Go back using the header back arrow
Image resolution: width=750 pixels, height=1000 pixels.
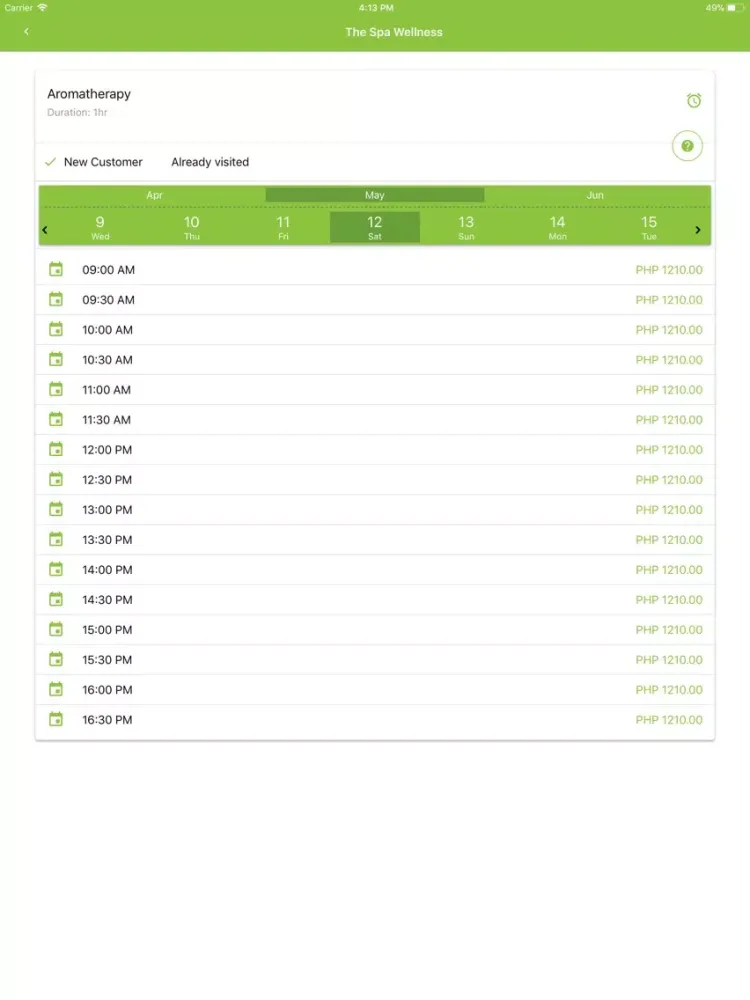point(26,31)
